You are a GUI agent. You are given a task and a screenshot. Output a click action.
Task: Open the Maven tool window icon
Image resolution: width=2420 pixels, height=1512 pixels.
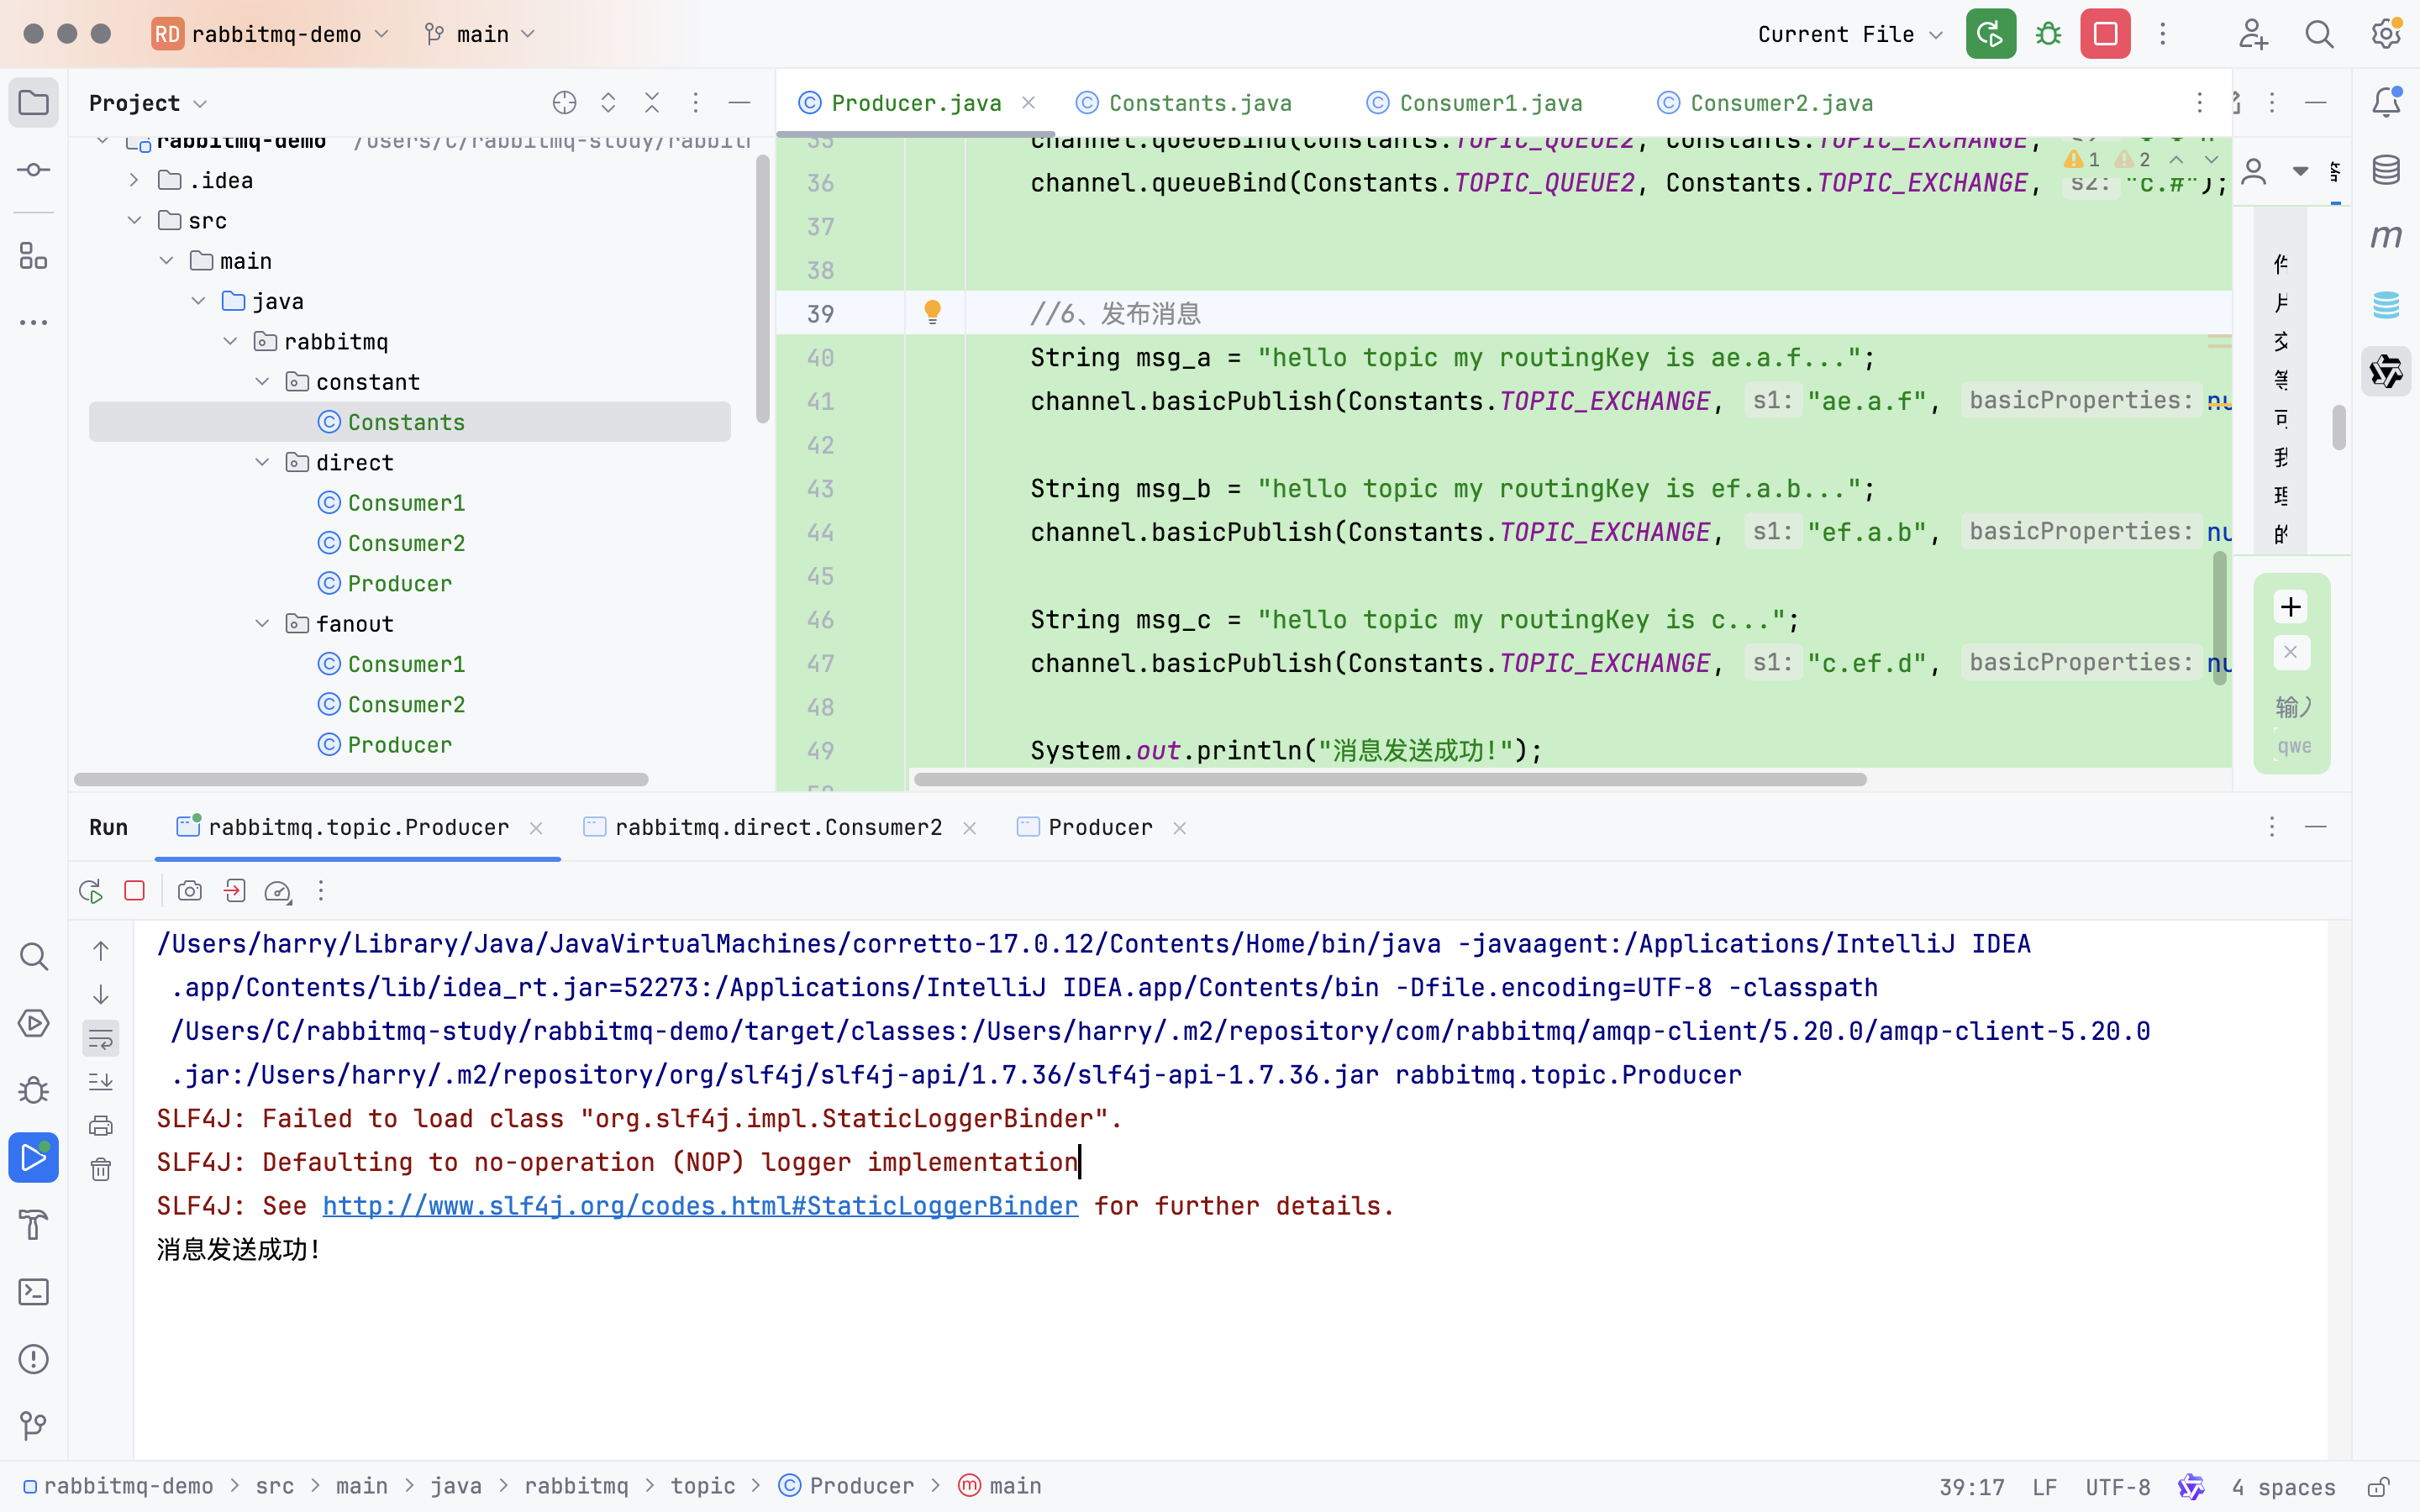[2386, 237]
